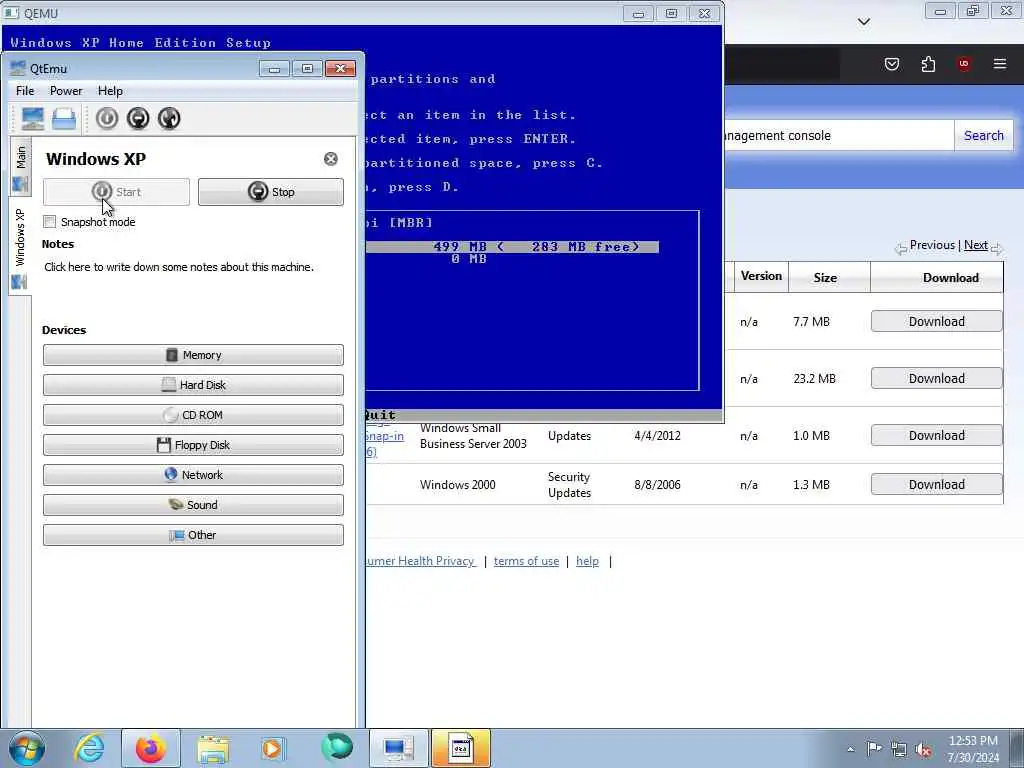Click the 4/4/2012 date cell
This screenshot has height=768, width=1024.
point(658,436)
